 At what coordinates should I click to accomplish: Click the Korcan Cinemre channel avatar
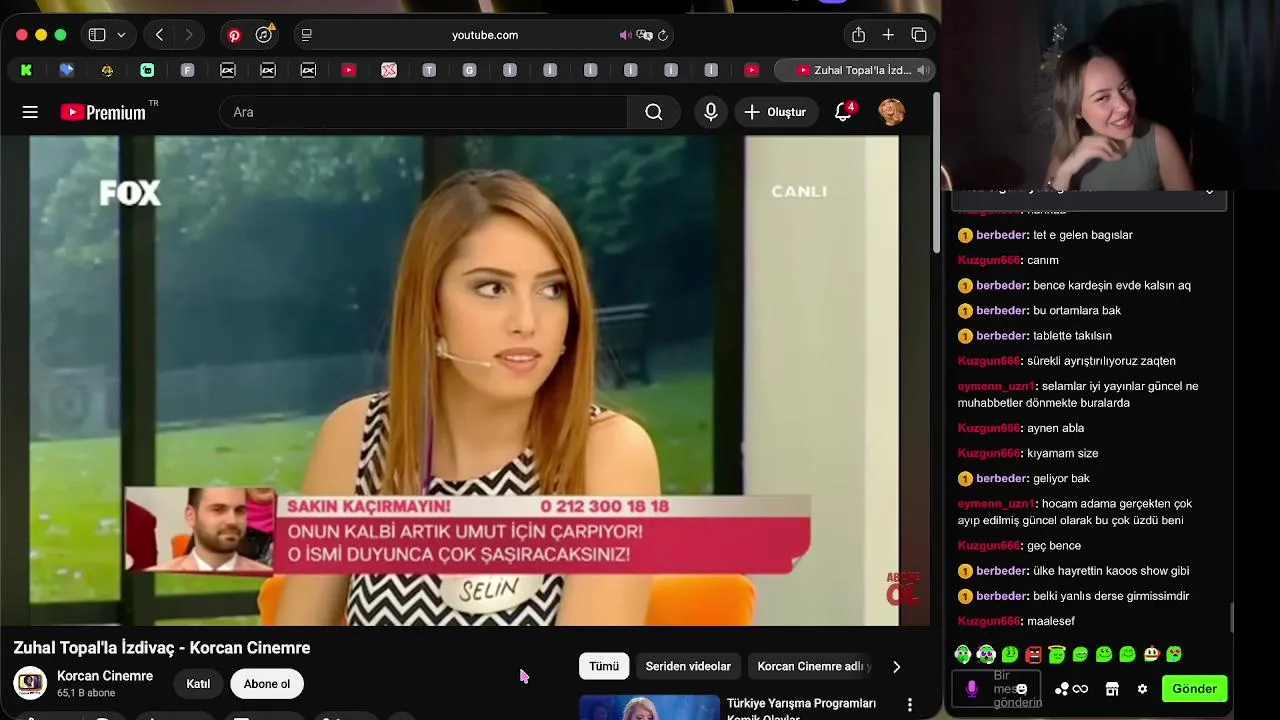[x=30, y=683]
